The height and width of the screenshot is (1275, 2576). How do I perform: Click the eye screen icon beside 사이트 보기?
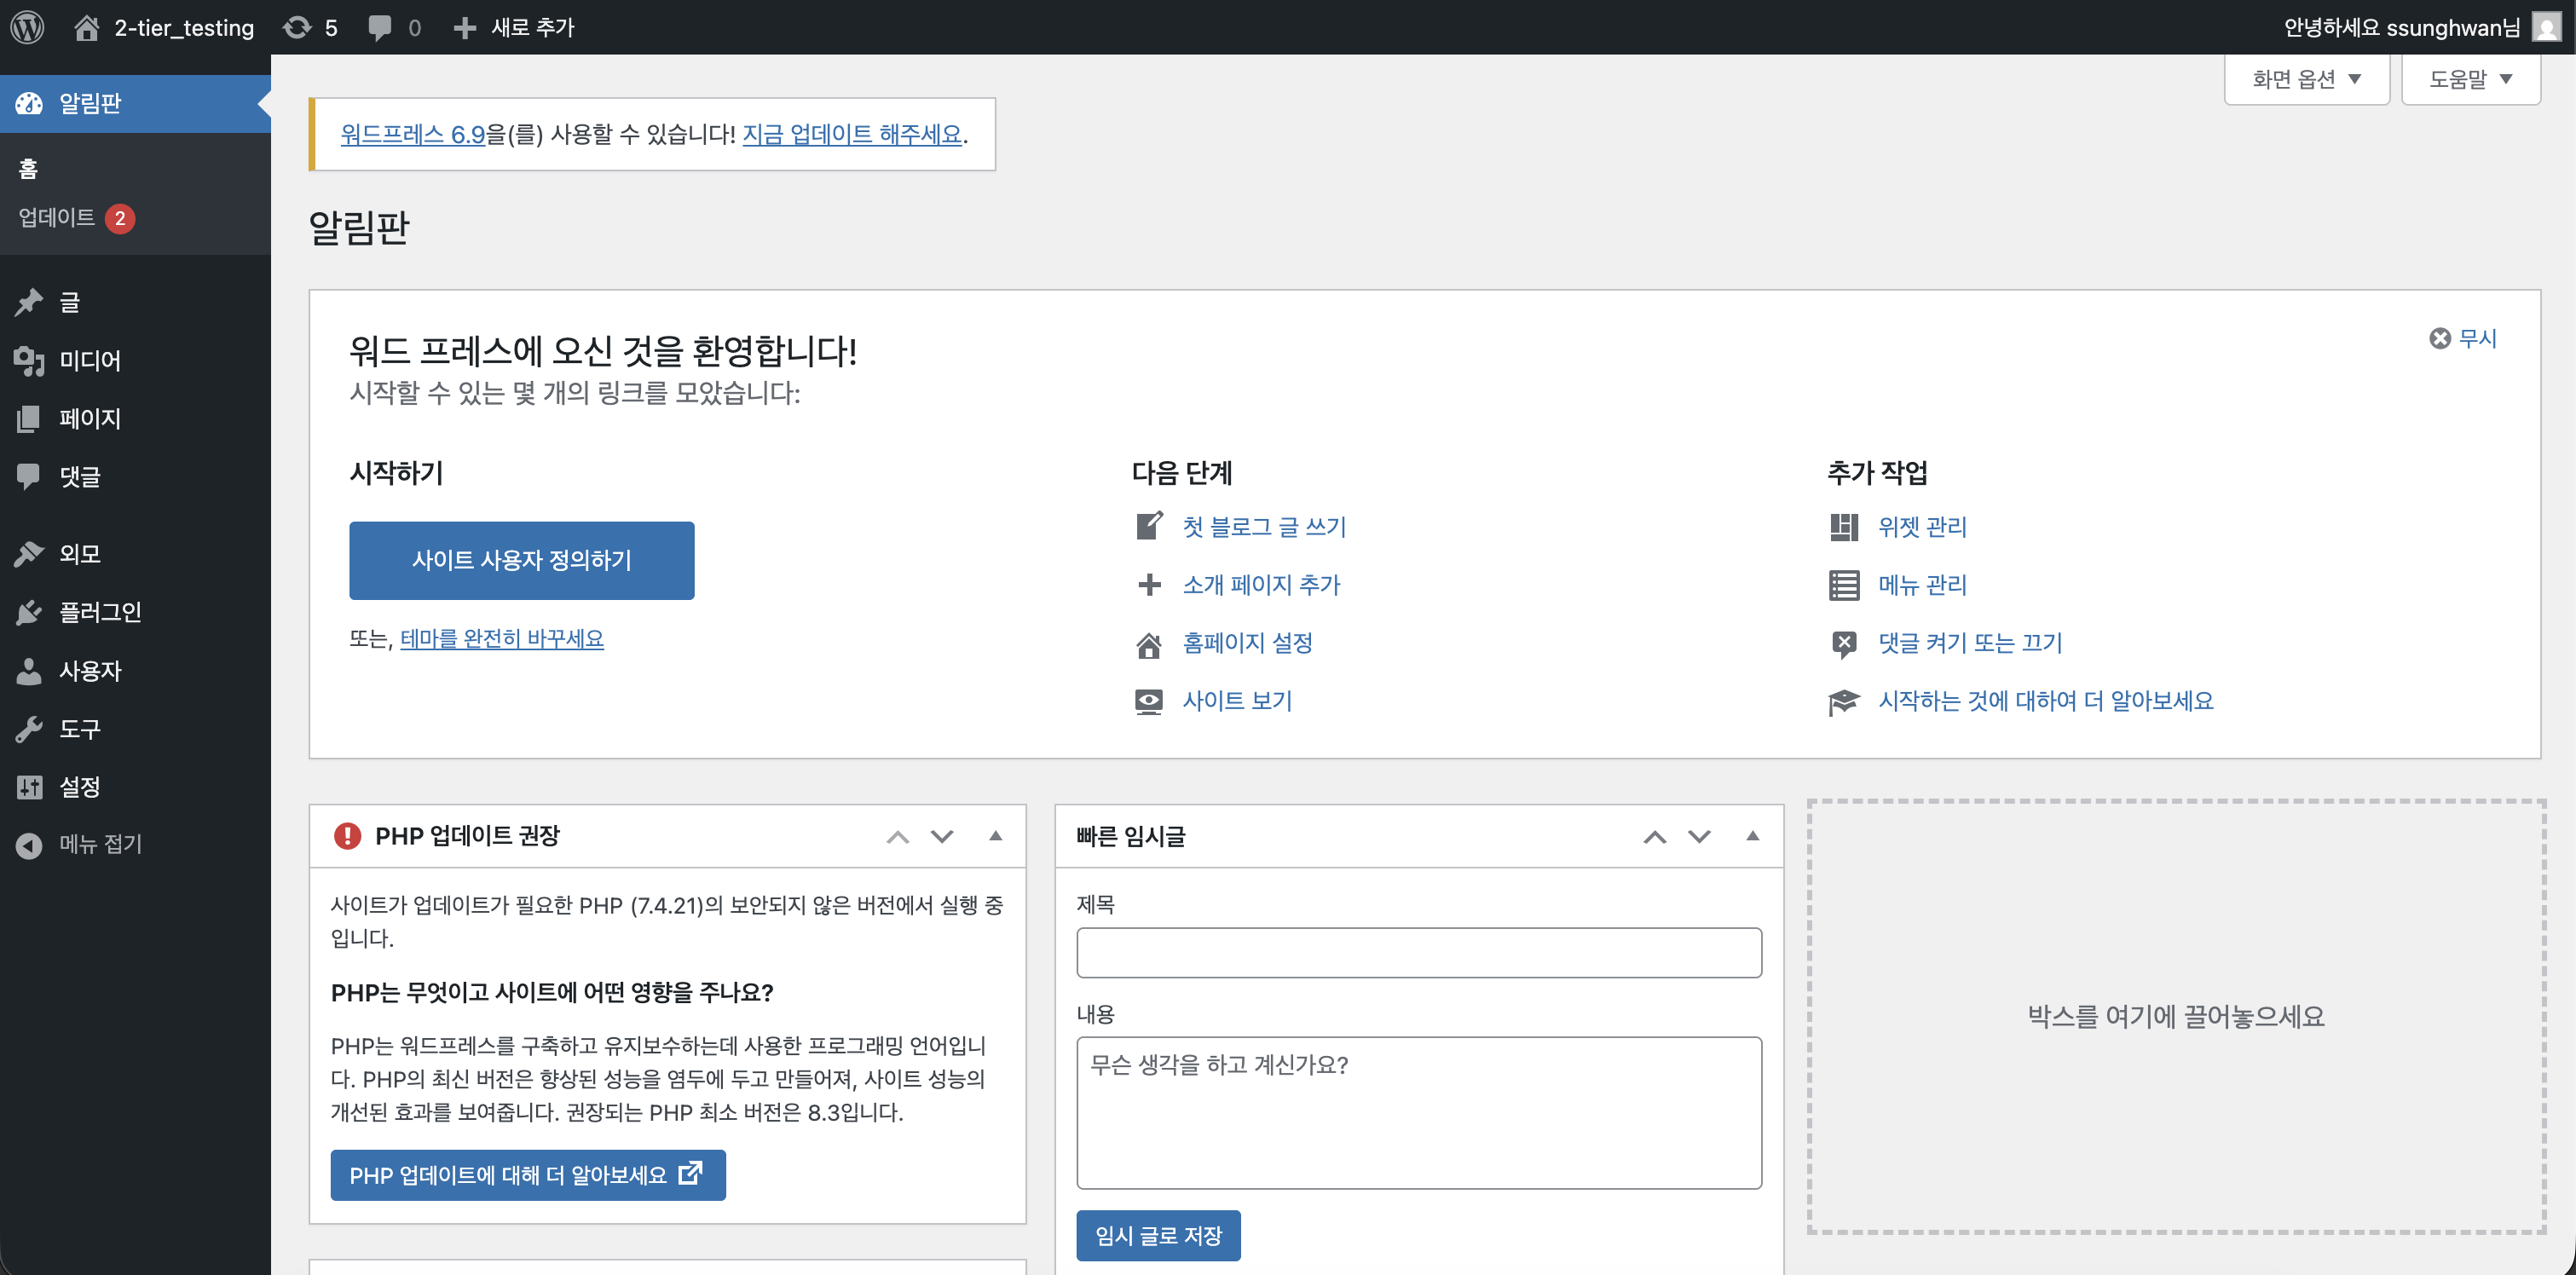click(x=1149, y=701)
